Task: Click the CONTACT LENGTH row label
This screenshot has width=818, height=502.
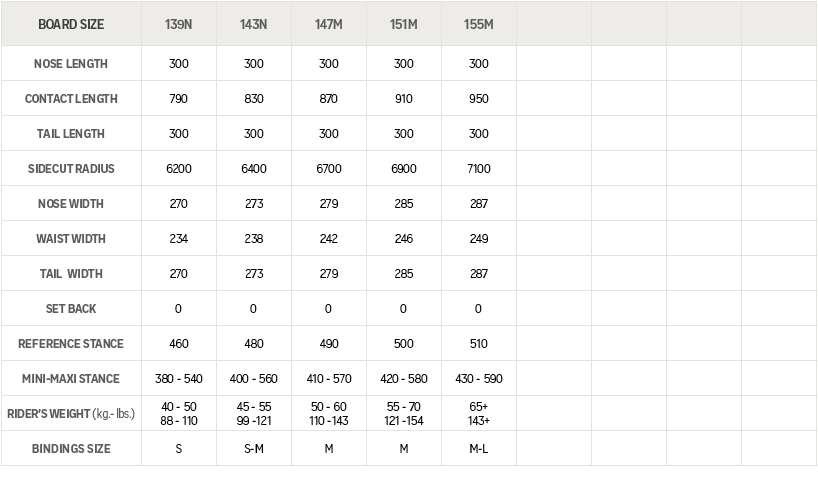Action: [x=71, y=99]
